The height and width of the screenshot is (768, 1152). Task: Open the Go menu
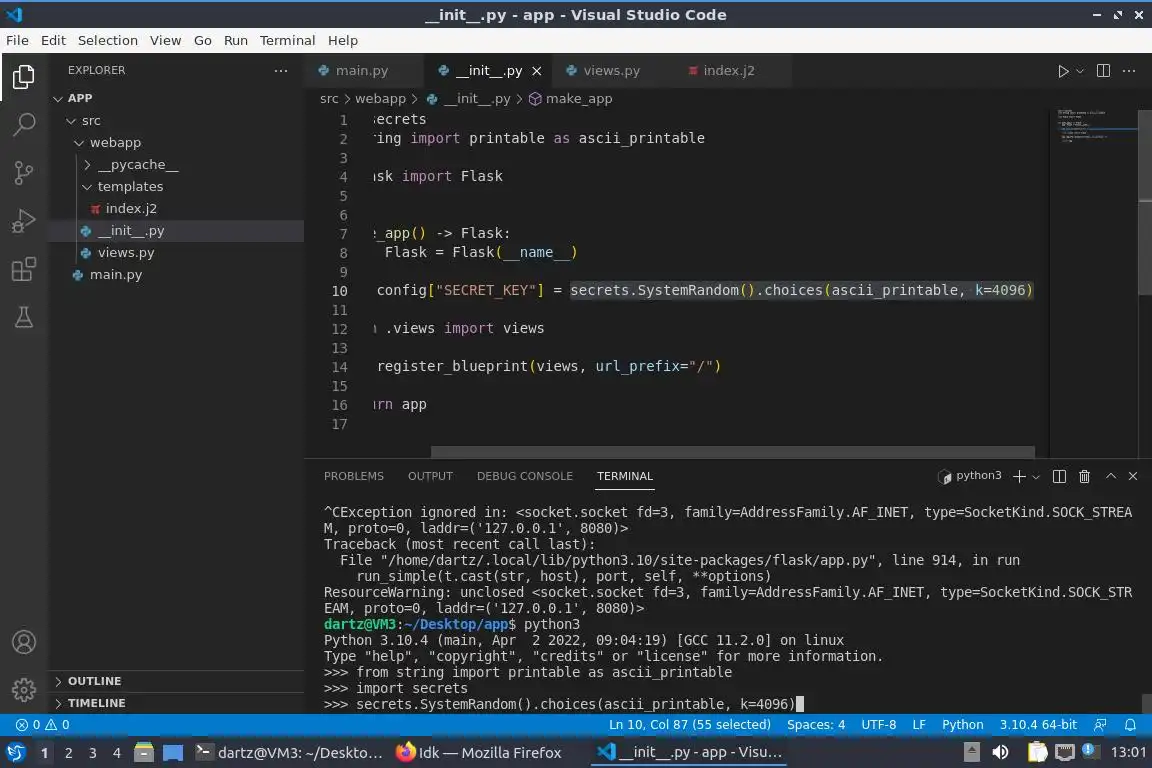click(x=203, y=40)
